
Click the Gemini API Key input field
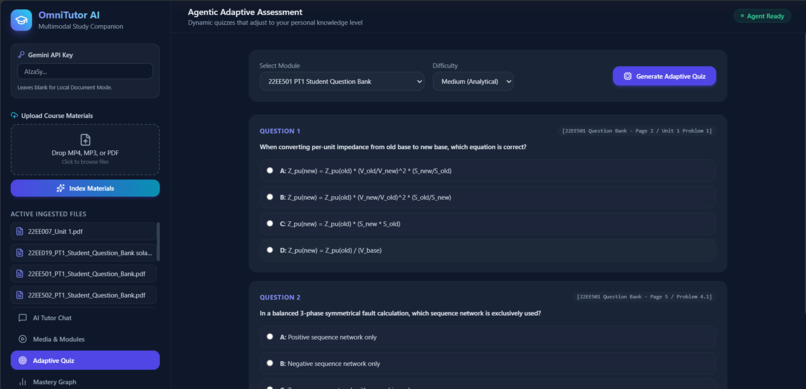pos(85,71)
